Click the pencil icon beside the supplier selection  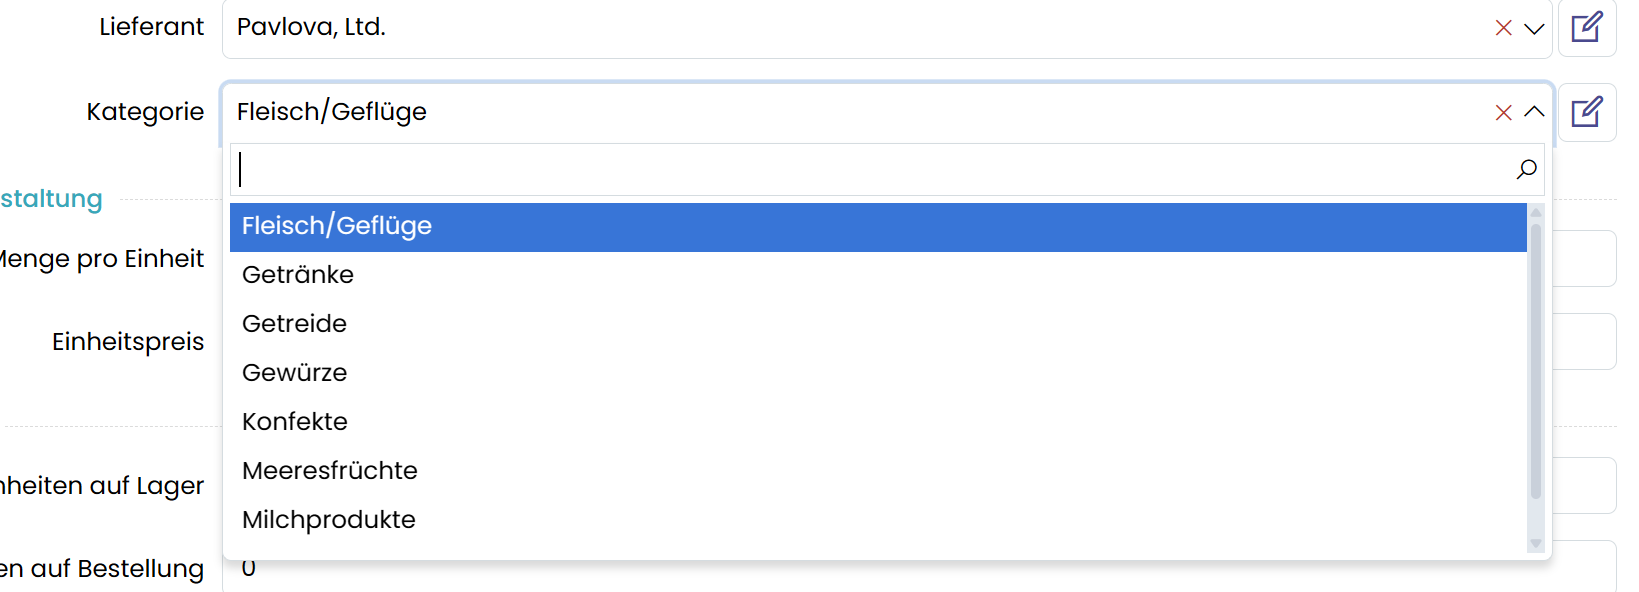click(1587, 27)
